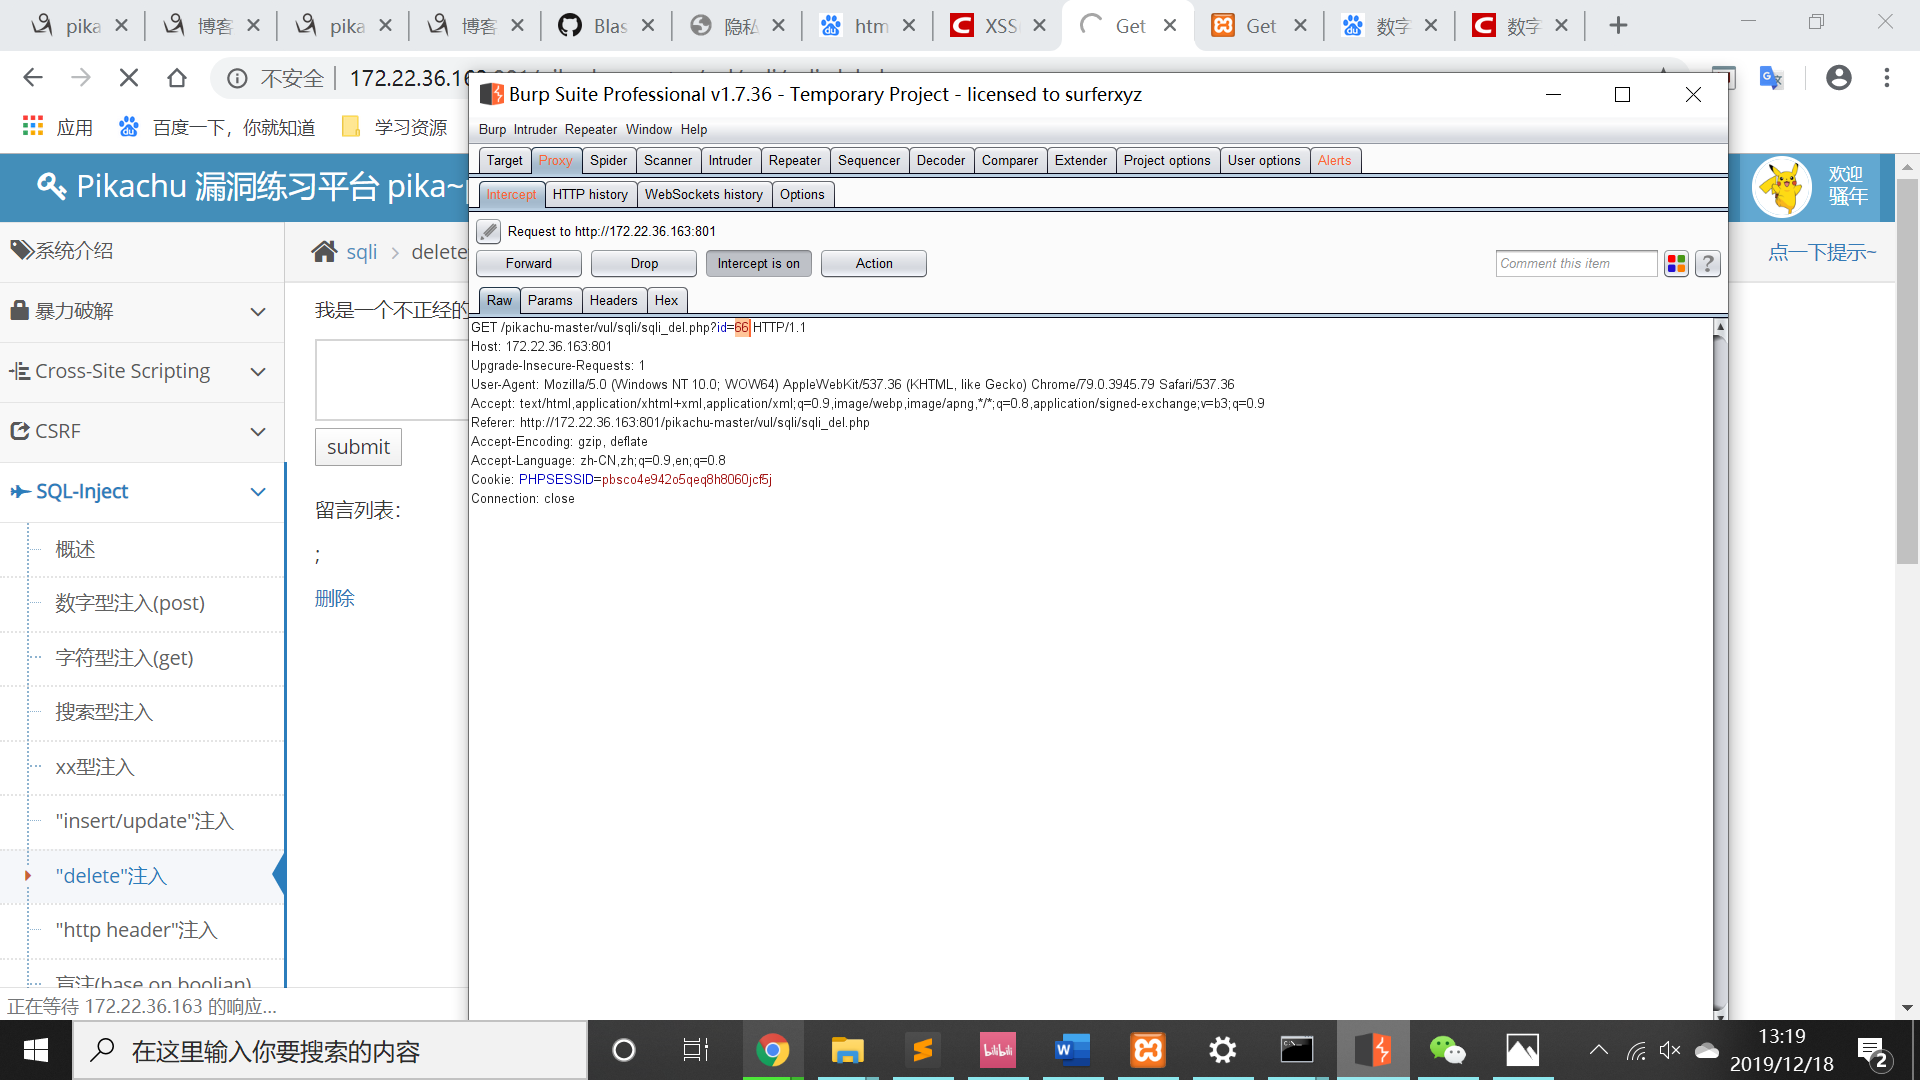Screen dimensions: 1920x1080
Task: Switch to the Params request view tab
Action: [550, 301]
